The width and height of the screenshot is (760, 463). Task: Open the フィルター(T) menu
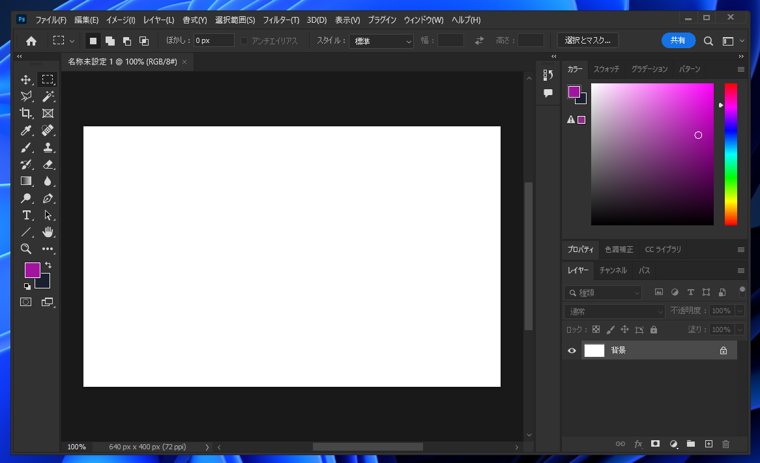(x=281, y=20)
